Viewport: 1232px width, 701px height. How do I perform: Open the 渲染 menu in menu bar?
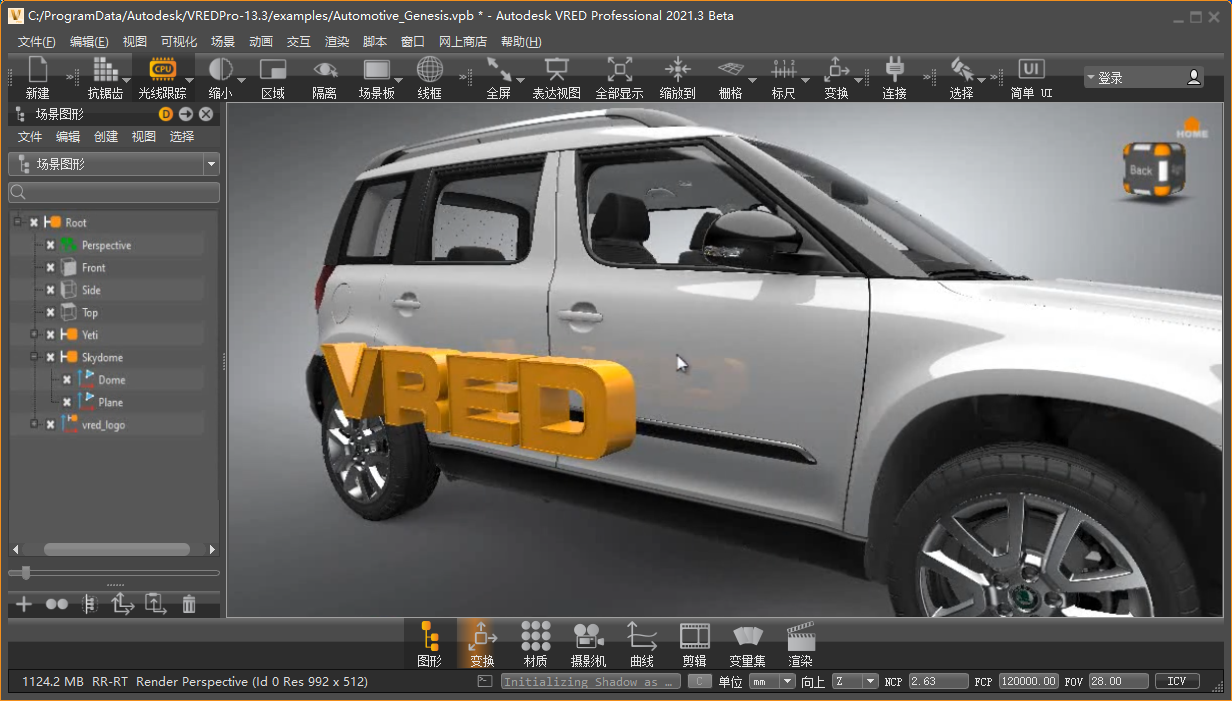click(x=337, y=41)
